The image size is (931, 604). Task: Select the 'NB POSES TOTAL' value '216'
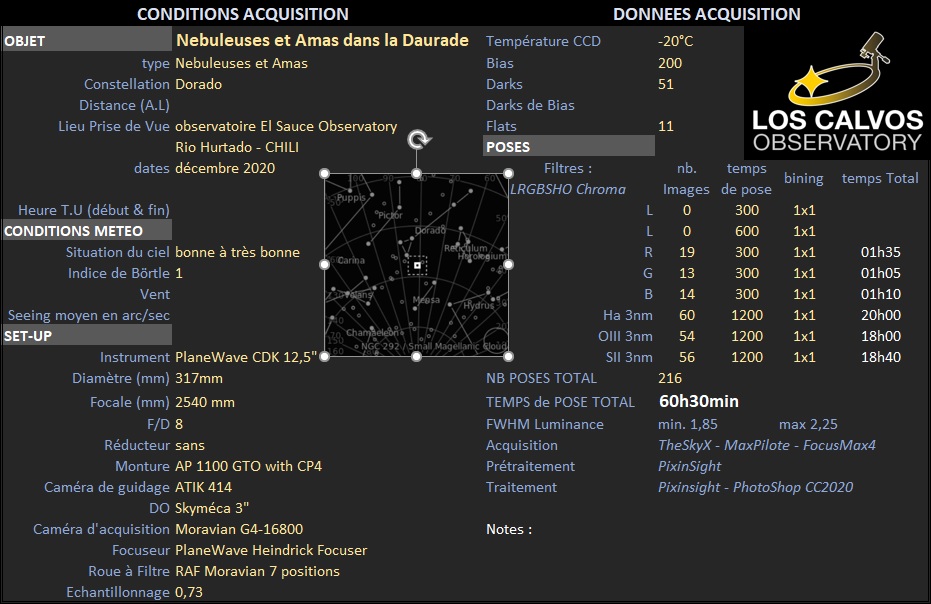(670, 378)
